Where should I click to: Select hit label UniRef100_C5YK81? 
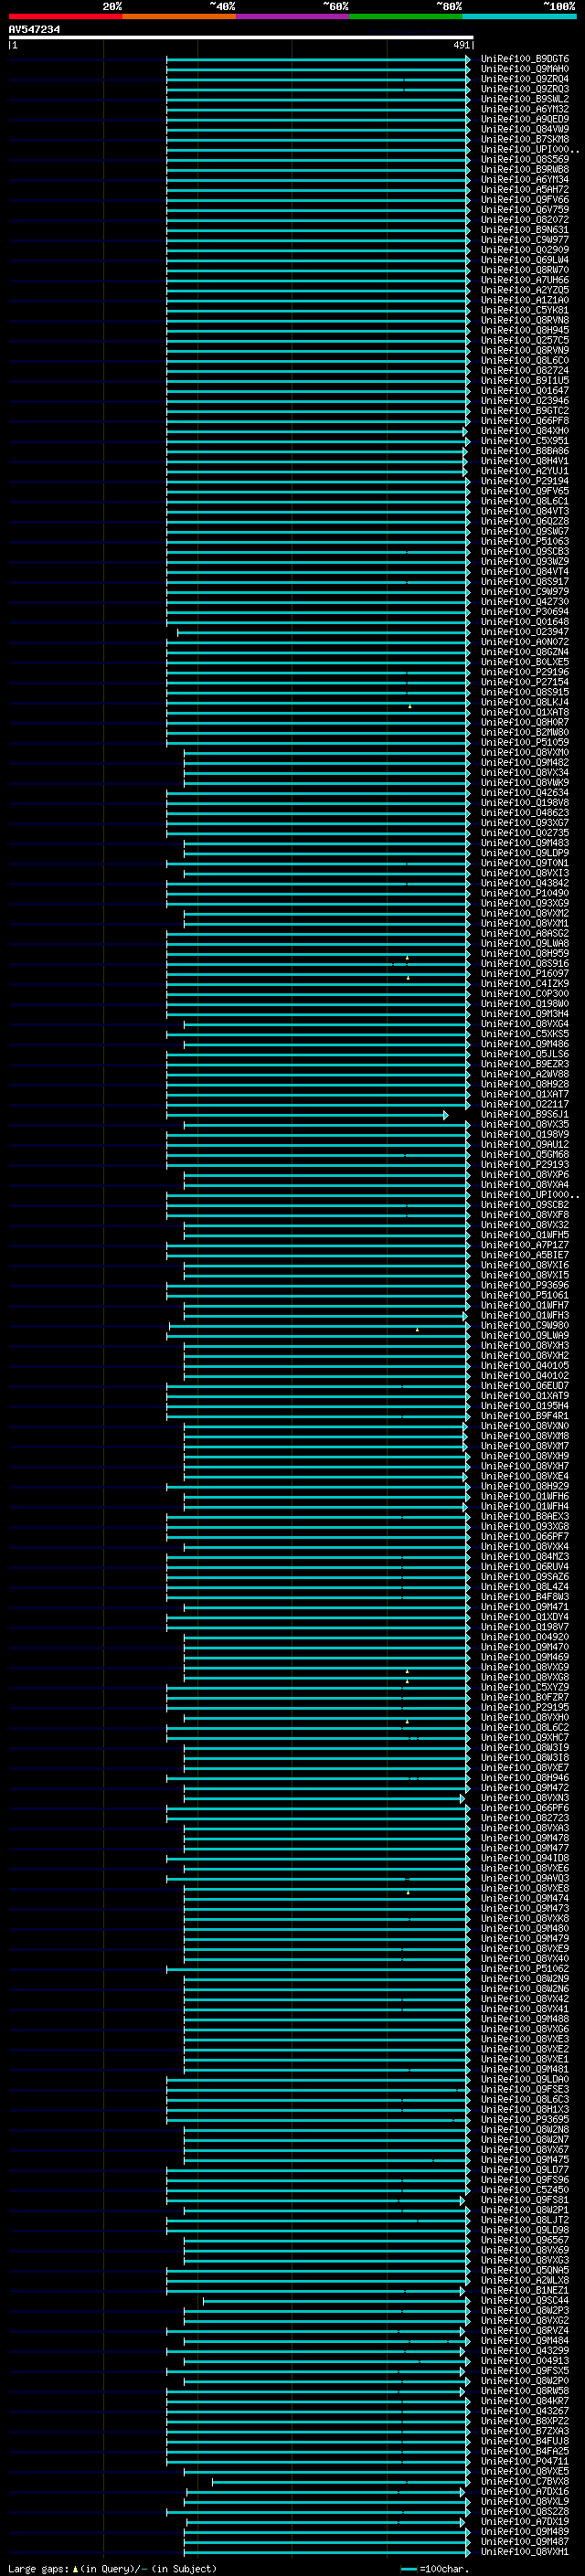tap(525, 310)
